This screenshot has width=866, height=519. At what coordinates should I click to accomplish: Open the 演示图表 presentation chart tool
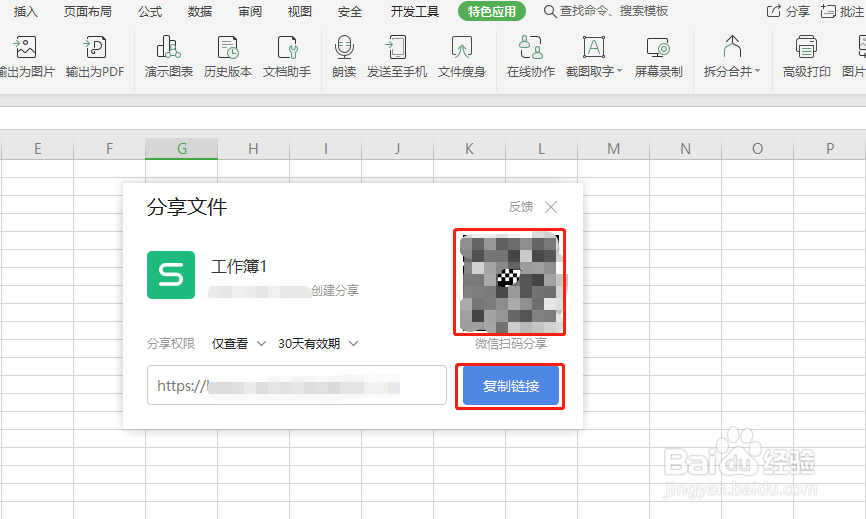click(168, 56)
